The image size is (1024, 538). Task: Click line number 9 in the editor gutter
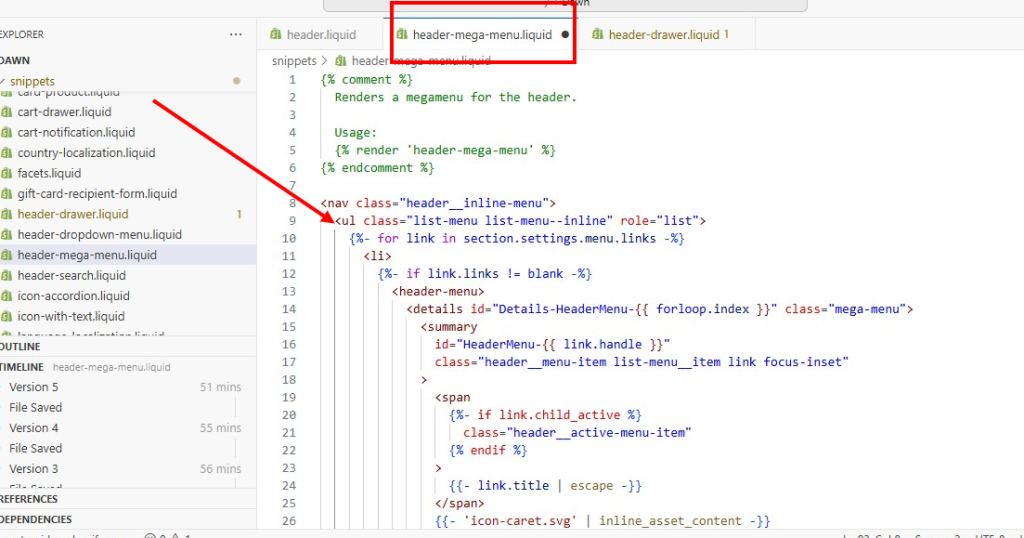pyautogui.click(x=291, y=220)
